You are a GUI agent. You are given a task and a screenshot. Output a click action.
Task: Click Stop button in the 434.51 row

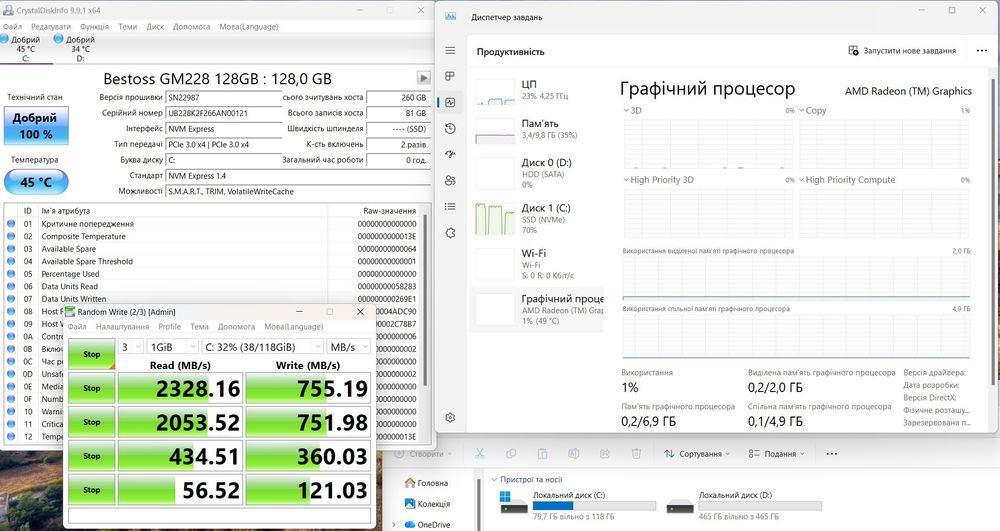92,456
